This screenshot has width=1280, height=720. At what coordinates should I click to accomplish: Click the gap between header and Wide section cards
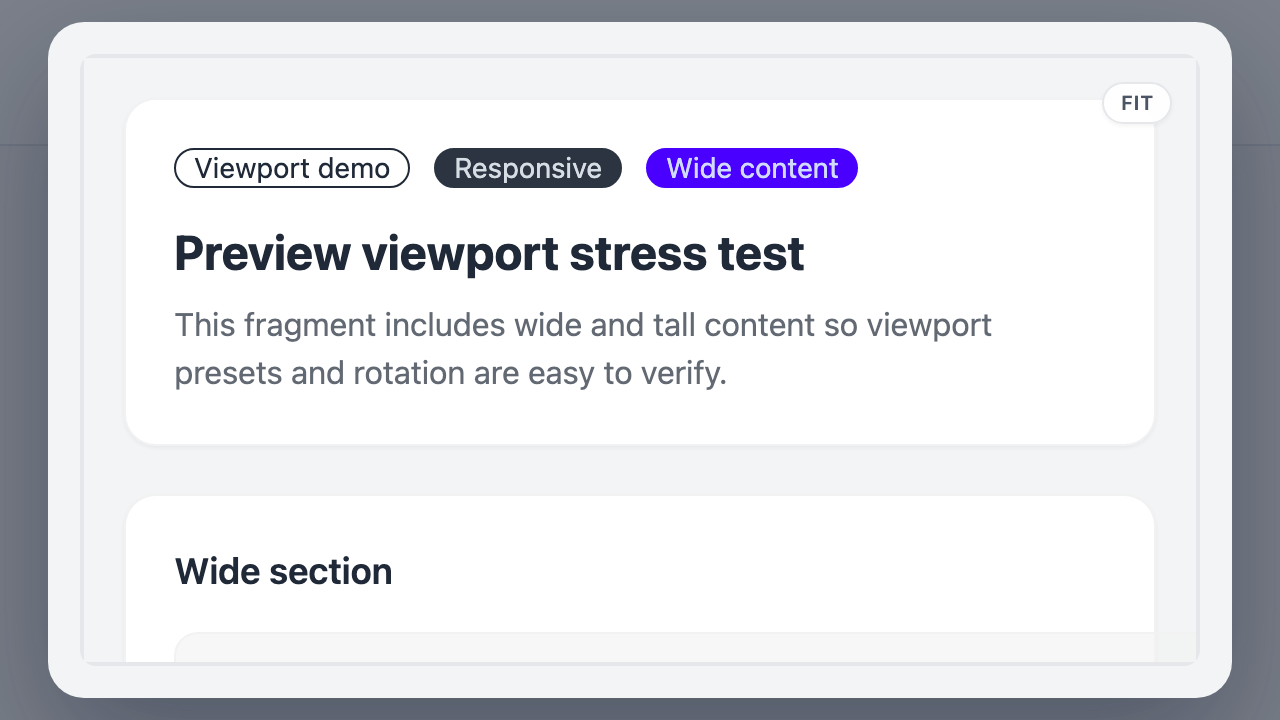point(640,470)
